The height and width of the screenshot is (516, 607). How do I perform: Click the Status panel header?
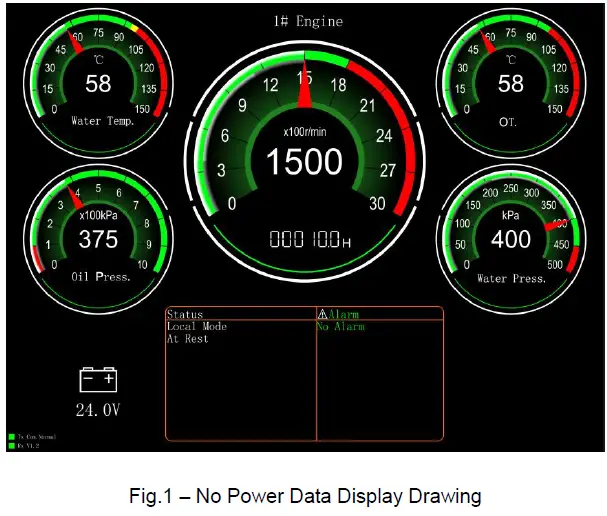(185, 314)
